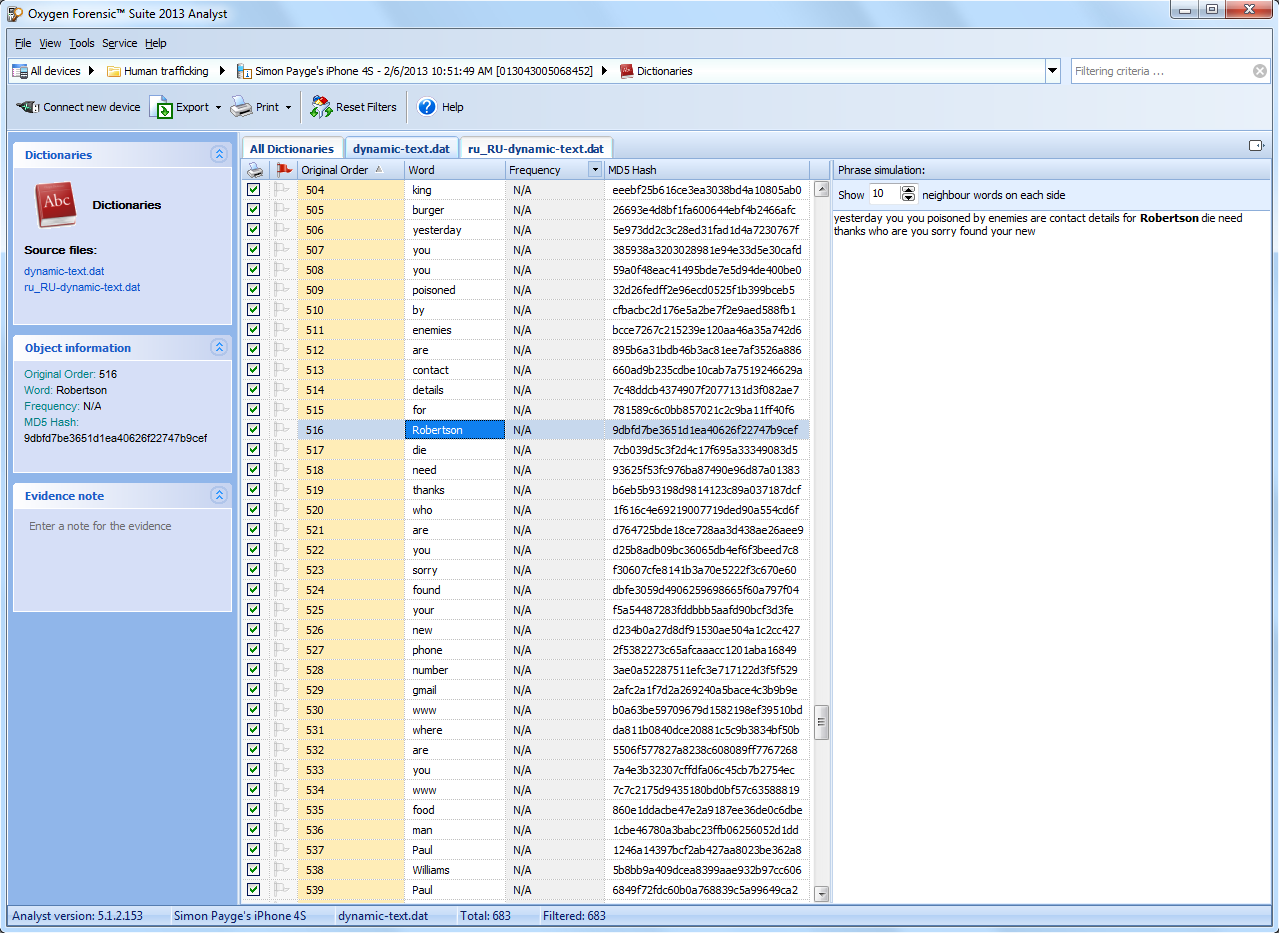Clear the filtering criteria X icon
The height and width of the screenshot is (933, 1279).
(x=1260, y=71)
